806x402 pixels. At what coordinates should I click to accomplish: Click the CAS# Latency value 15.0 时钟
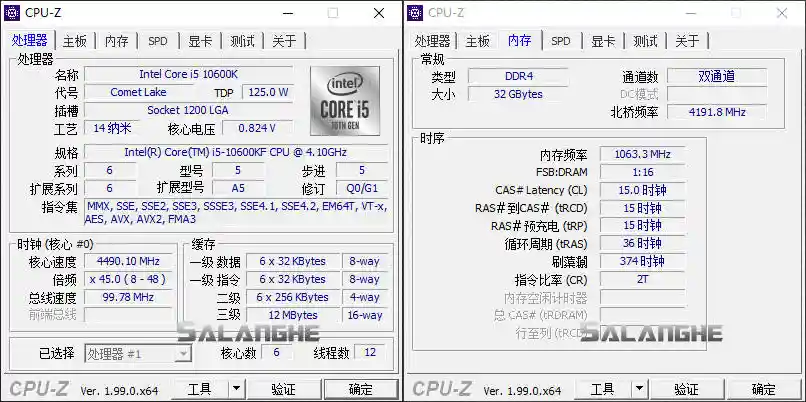[643, 190]
